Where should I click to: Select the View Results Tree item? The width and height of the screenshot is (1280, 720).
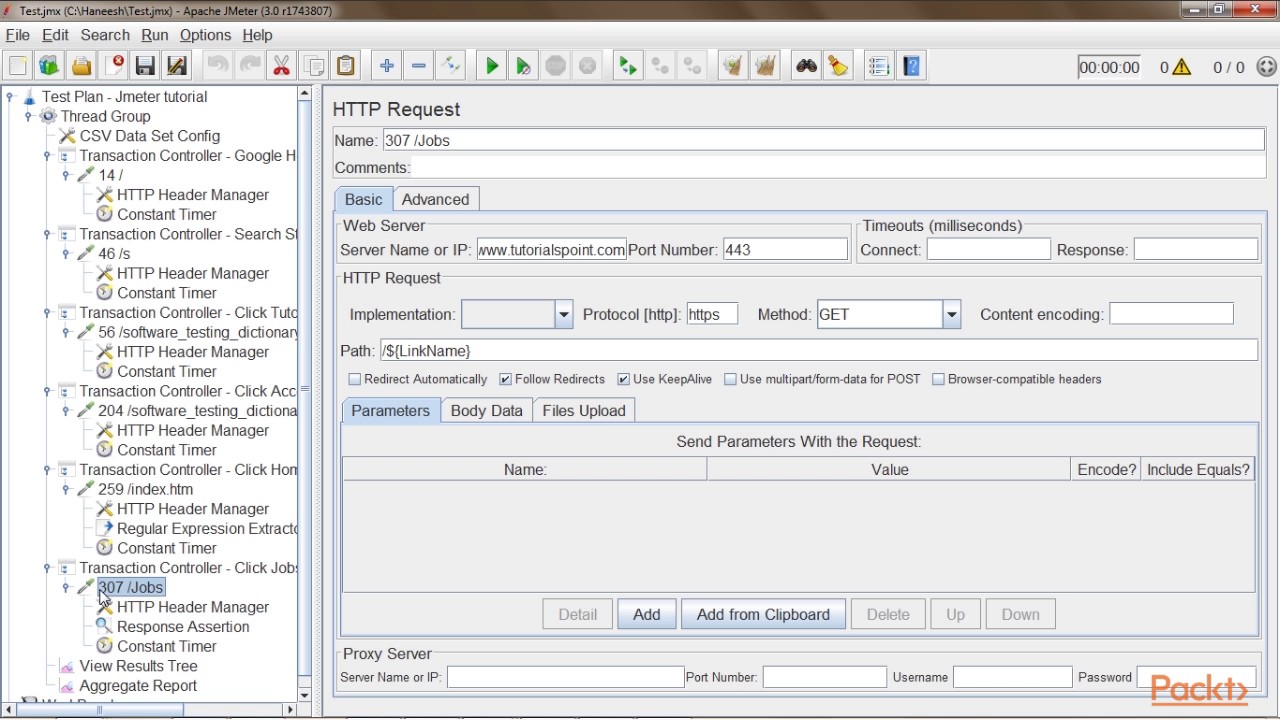pos(138,666)
